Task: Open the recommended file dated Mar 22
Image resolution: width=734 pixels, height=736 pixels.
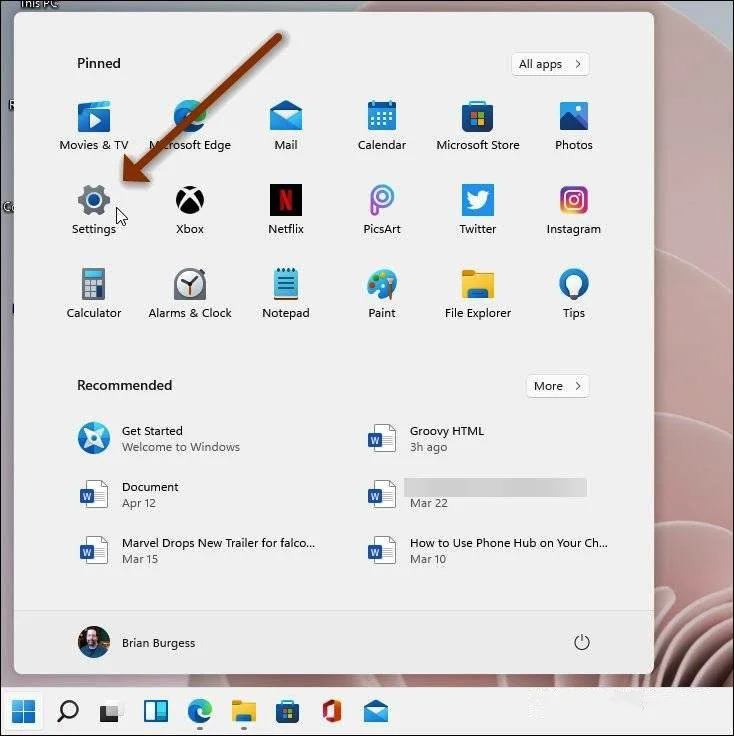Action: tap(476, 494)
